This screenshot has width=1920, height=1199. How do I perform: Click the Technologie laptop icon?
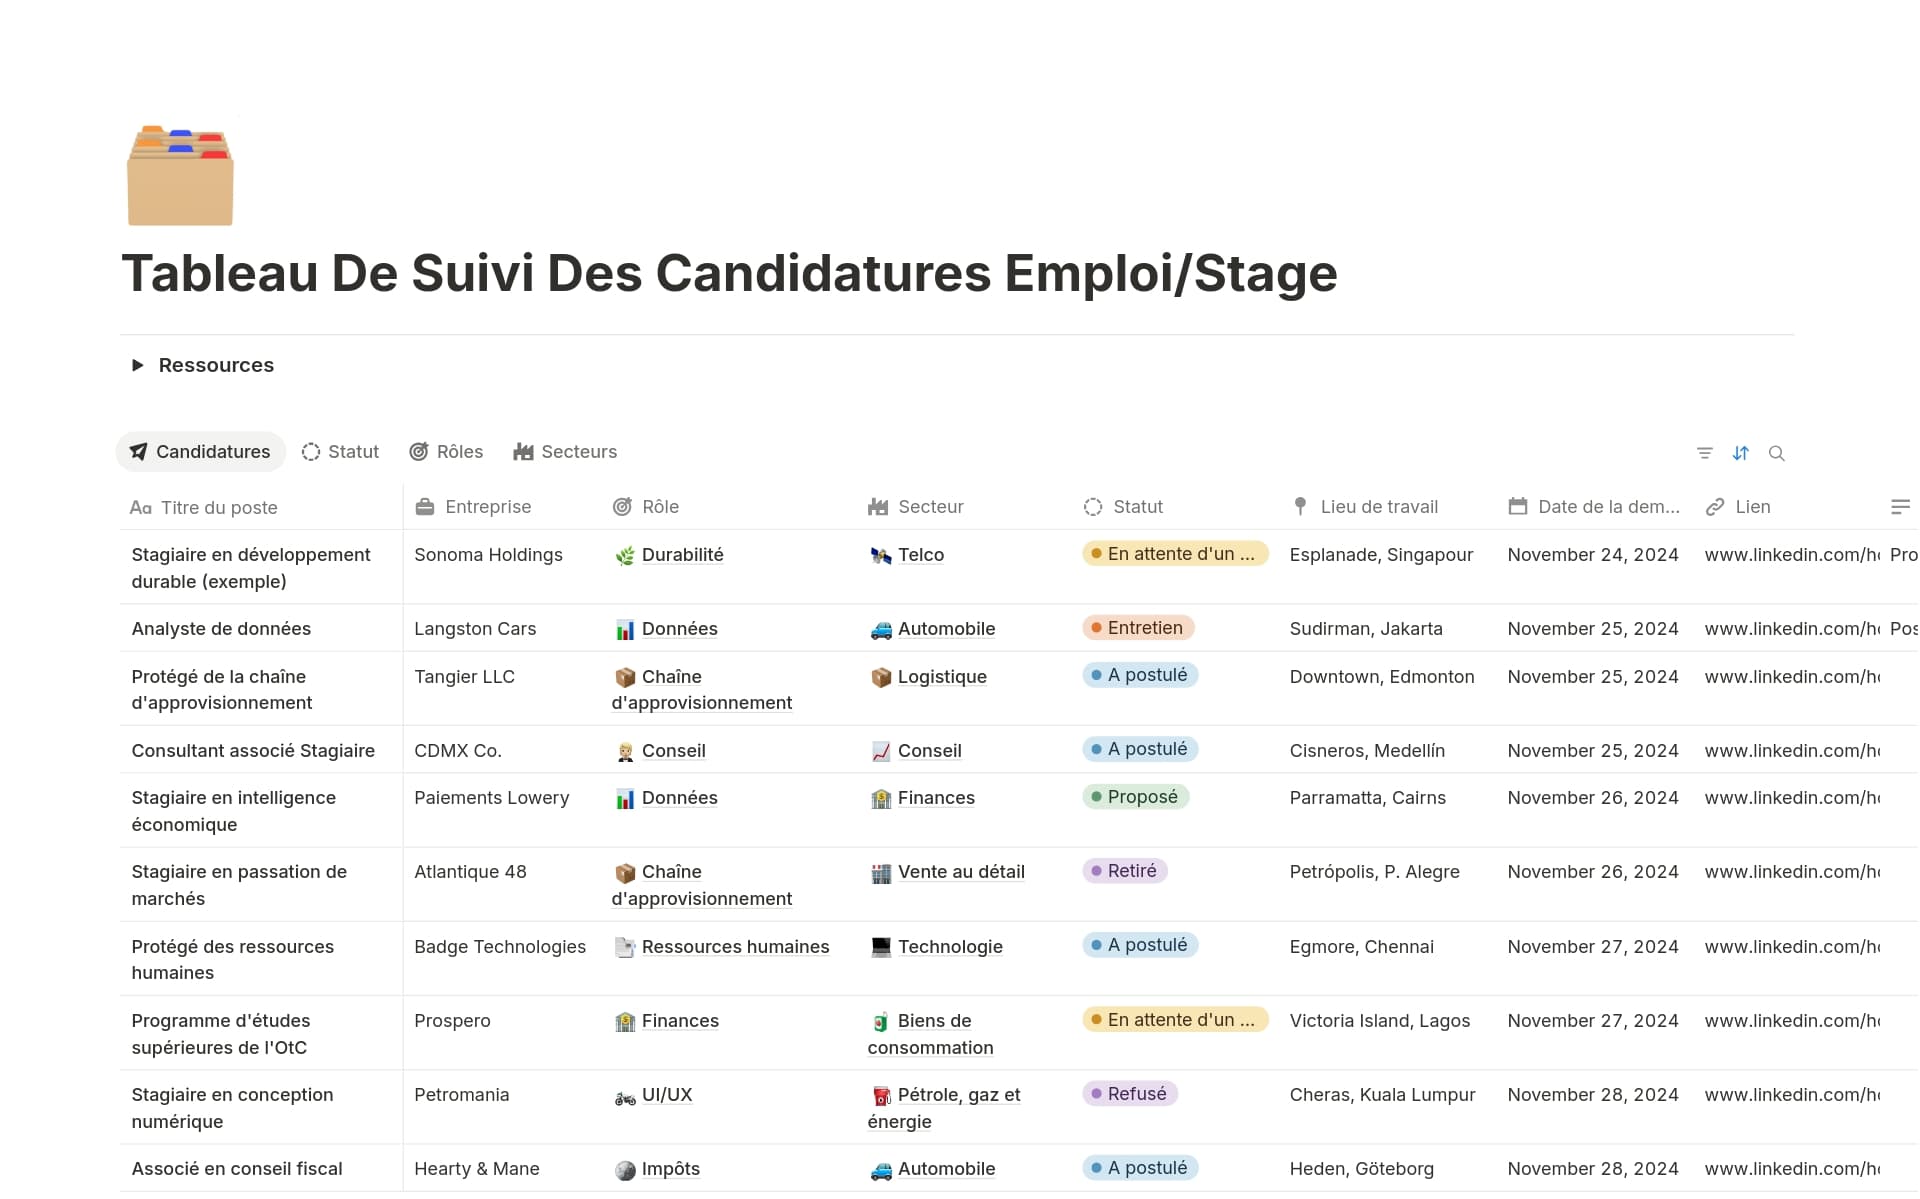[881, 947]
